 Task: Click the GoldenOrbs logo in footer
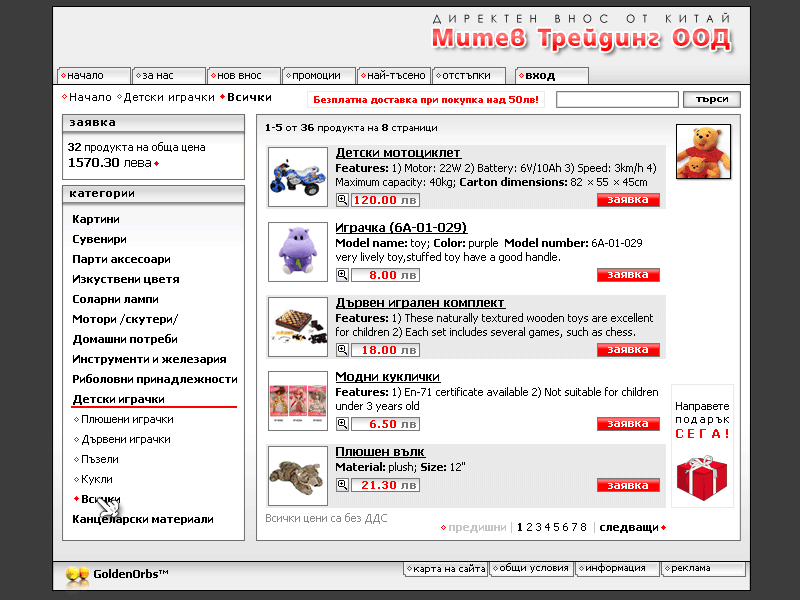[117, 574]
